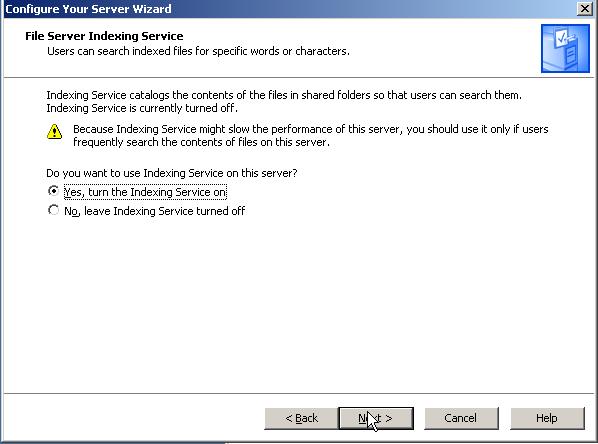The width and height of the screenshot is (598, 444).
Task: Continue the wizard with the Next button
Action: pos(376,418)
